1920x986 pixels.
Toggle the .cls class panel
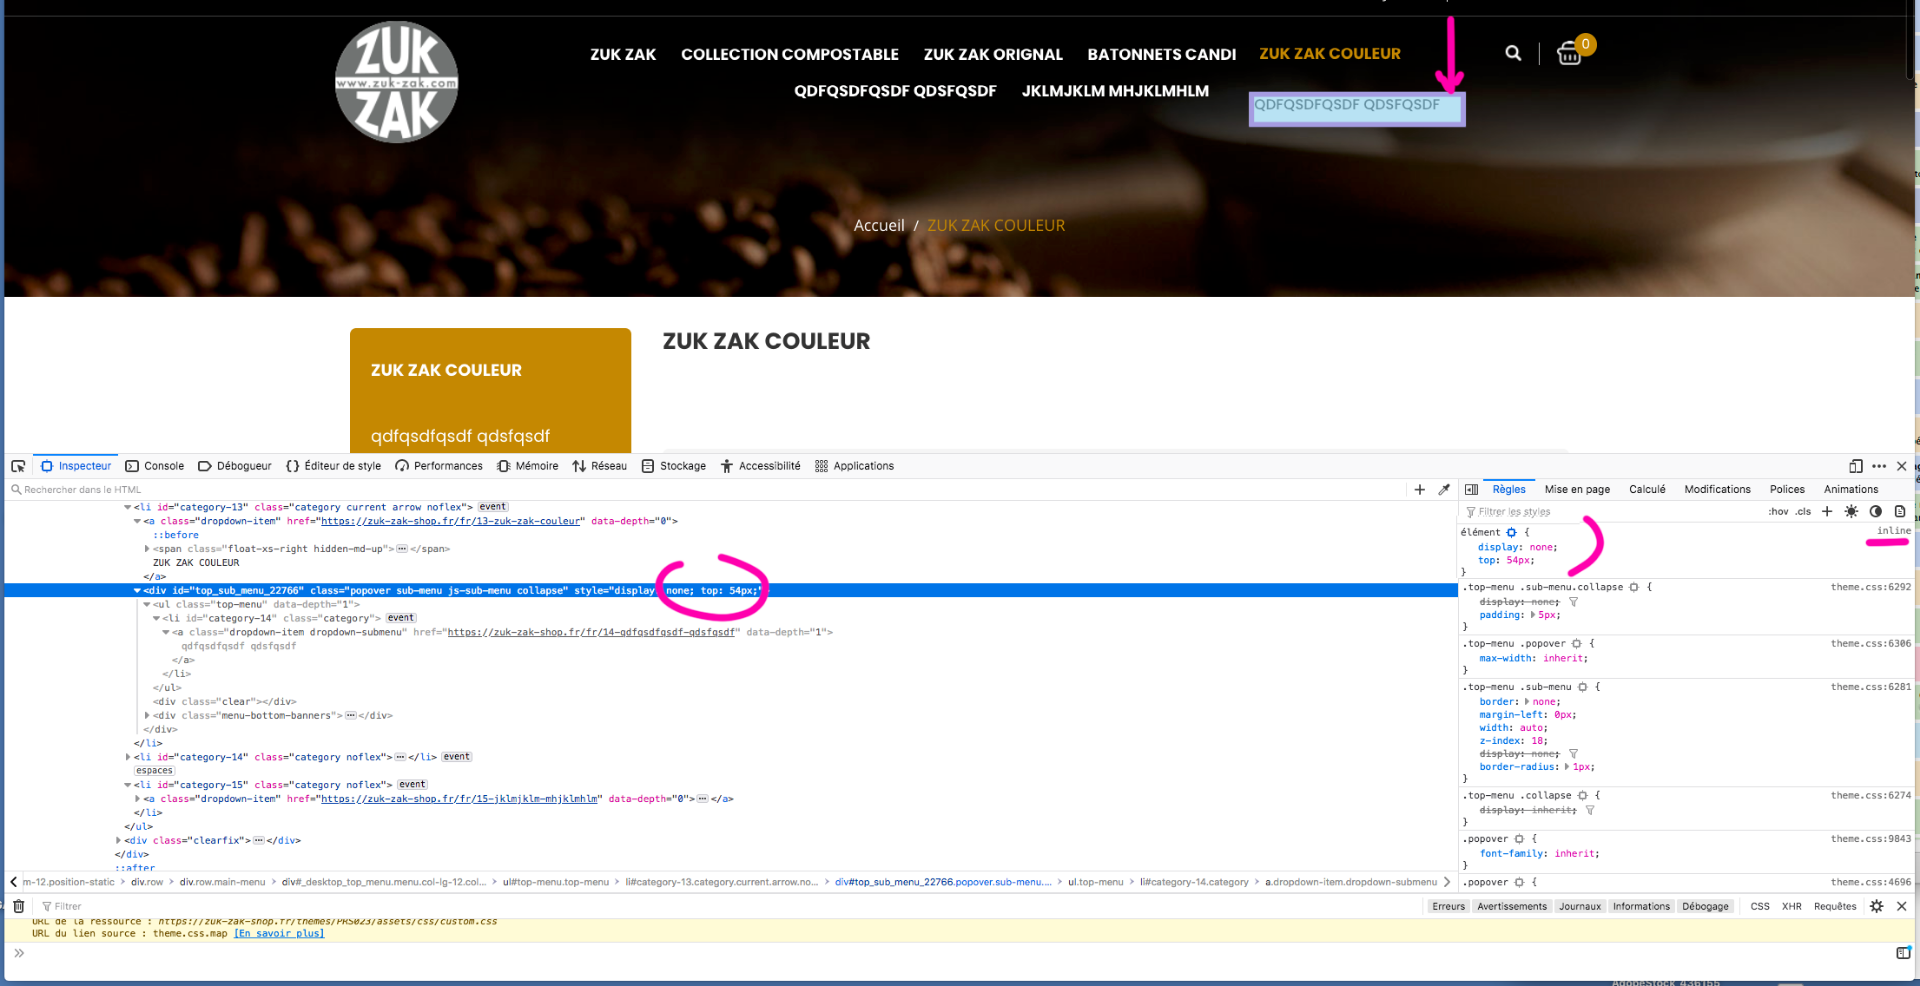[x=1803, y=511]
